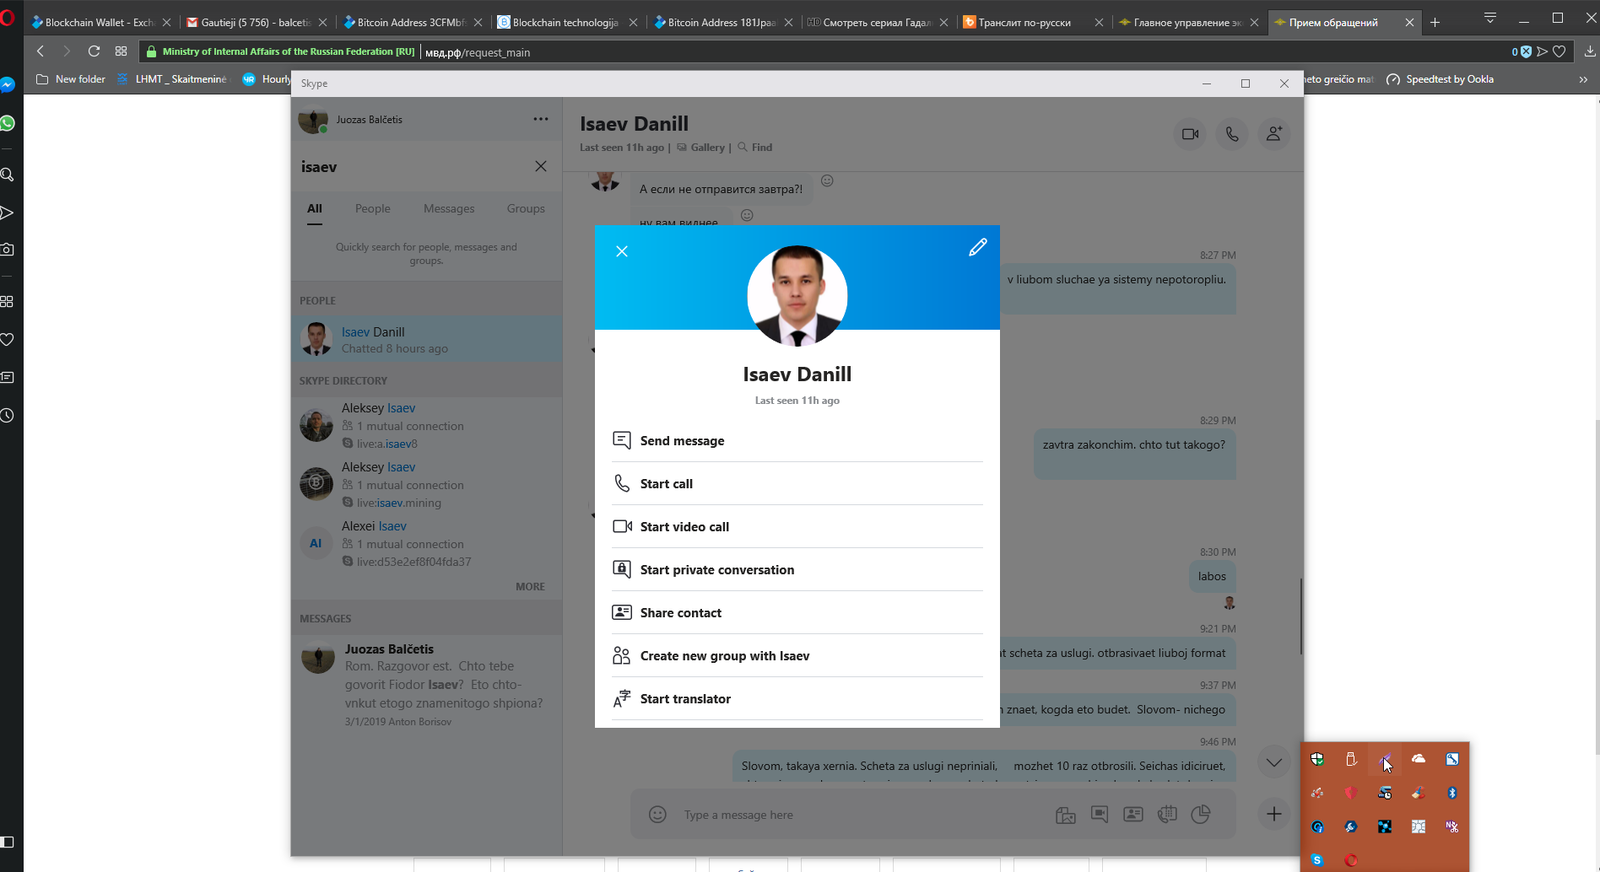Switch to the People search tab
Screen dimensions: 1600x872
tap(372, 209)
